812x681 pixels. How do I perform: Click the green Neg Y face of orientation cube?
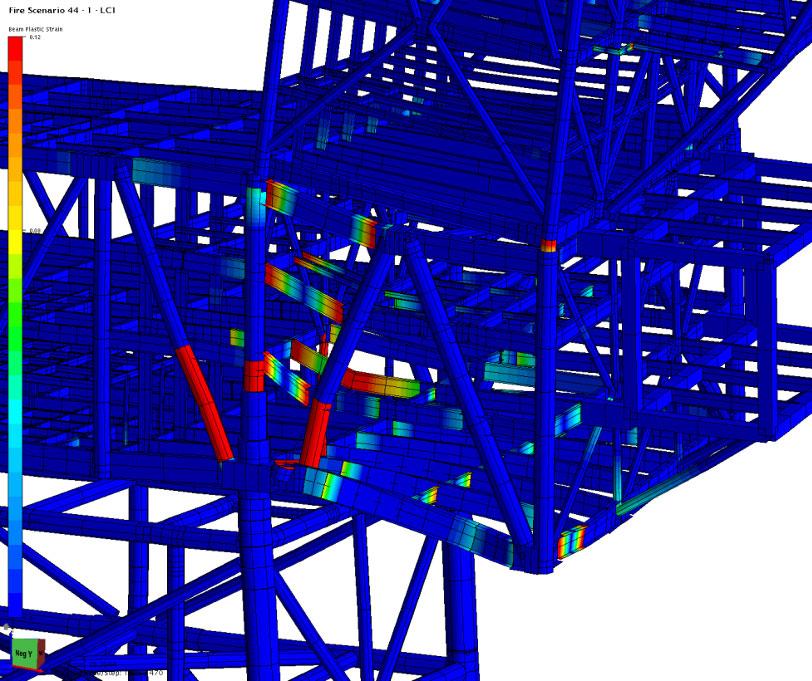pos(24,654)
